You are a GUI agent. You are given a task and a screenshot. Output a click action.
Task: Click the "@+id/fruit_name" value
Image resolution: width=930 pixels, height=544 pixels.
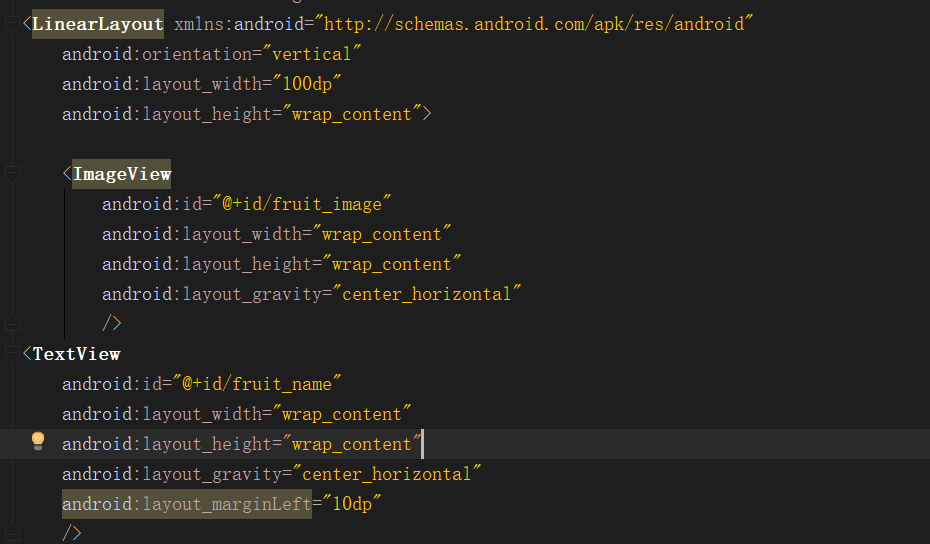(257, 384)
